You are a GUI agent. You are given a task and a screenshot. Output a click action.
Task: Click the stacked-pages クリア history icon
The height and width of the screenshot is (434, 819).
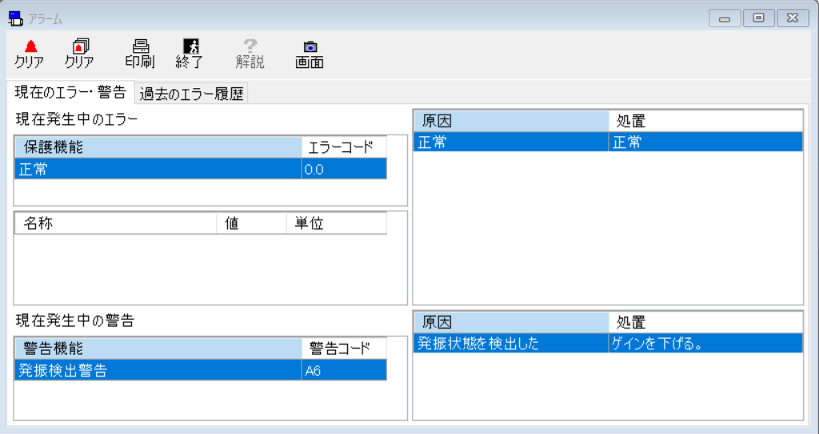pyautogui.click(x=79, y=46)
